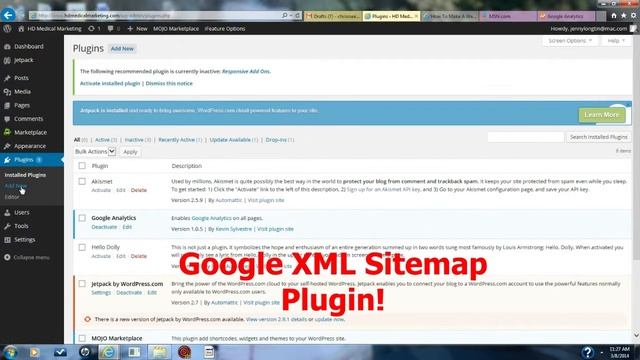Click the Add New button beside Plugins heading
Screen dimensions: 640x360
122,49
